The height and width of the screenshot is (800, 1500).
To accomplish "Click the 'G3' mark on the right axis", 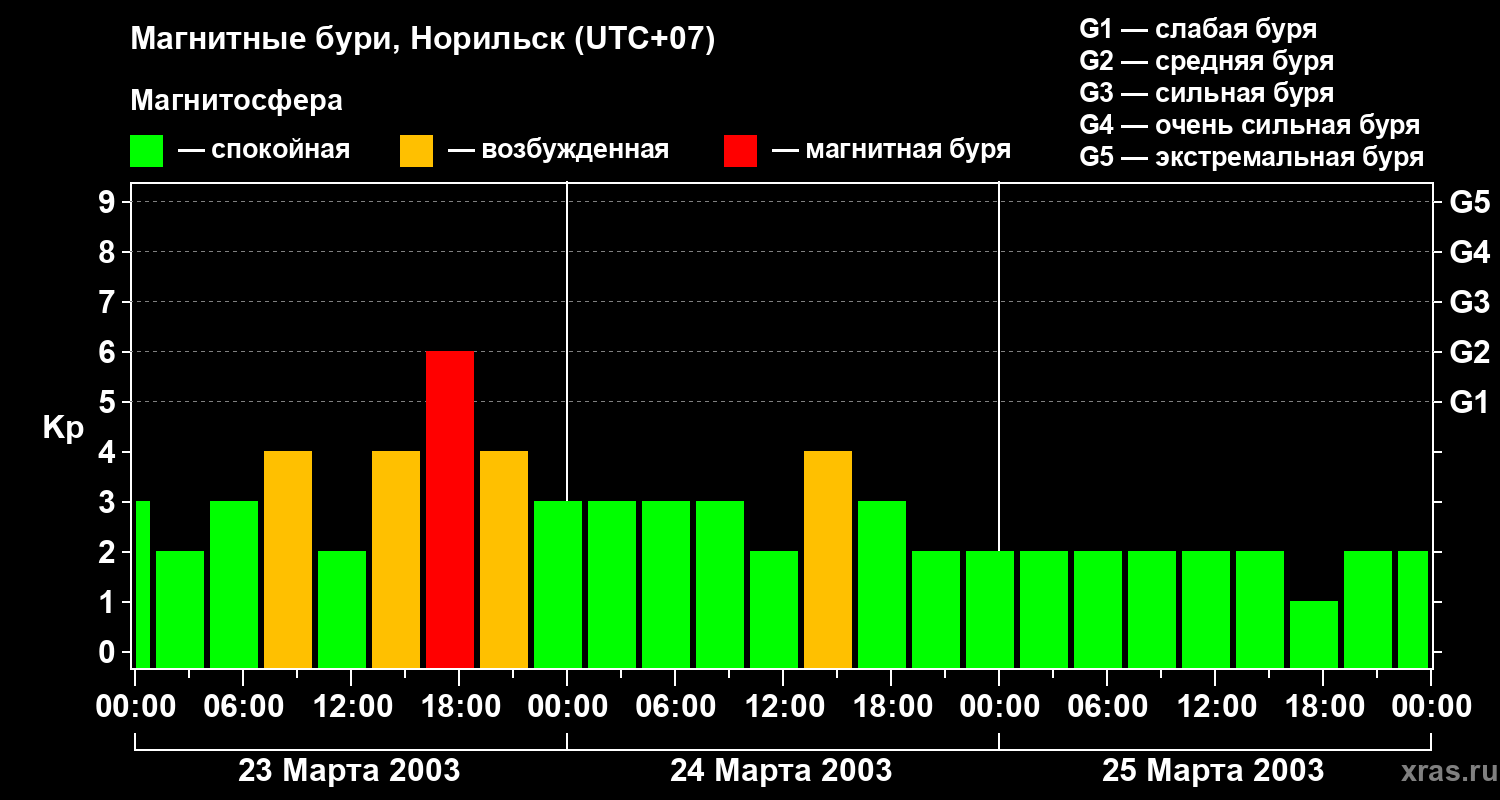I will (x=1469, y=302).
